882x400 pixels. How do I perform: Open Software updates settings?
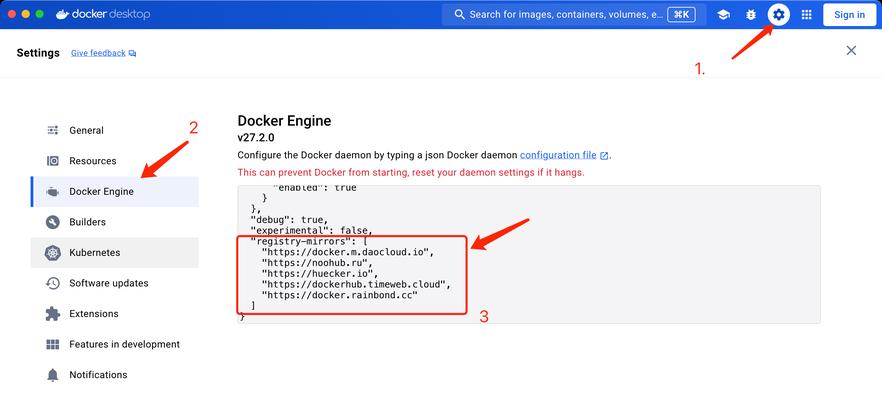click(115, 283)
